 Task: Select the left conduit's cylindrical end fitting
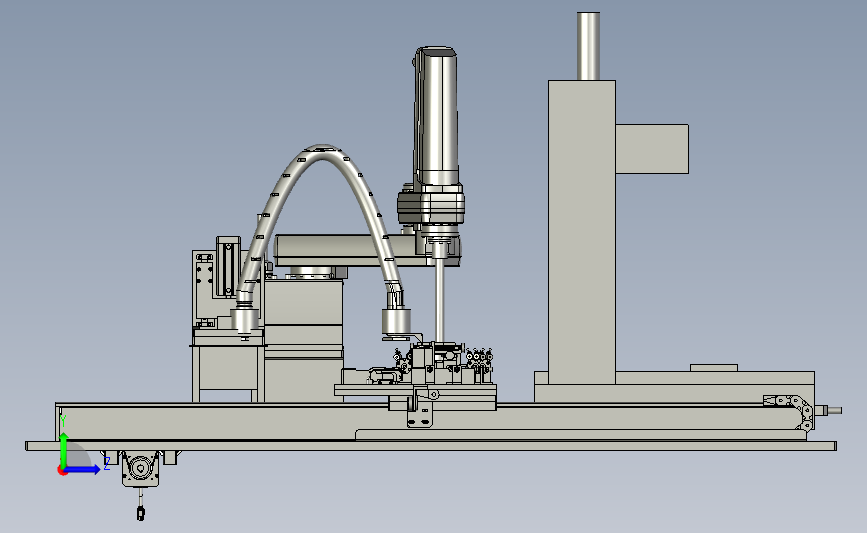pyautogui.click(x=244, y=321)
